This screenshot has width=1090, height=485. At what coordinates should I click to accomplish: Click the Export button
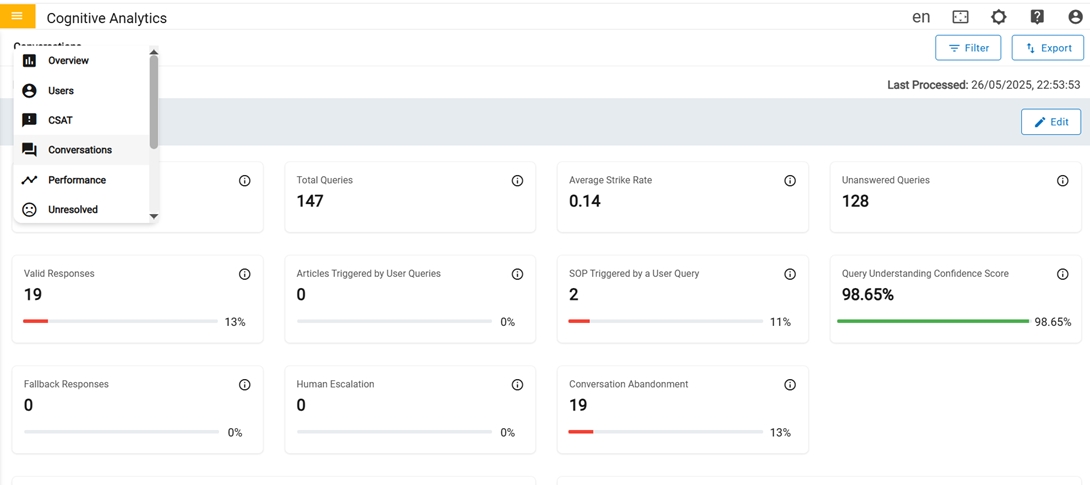[1047, 48]
